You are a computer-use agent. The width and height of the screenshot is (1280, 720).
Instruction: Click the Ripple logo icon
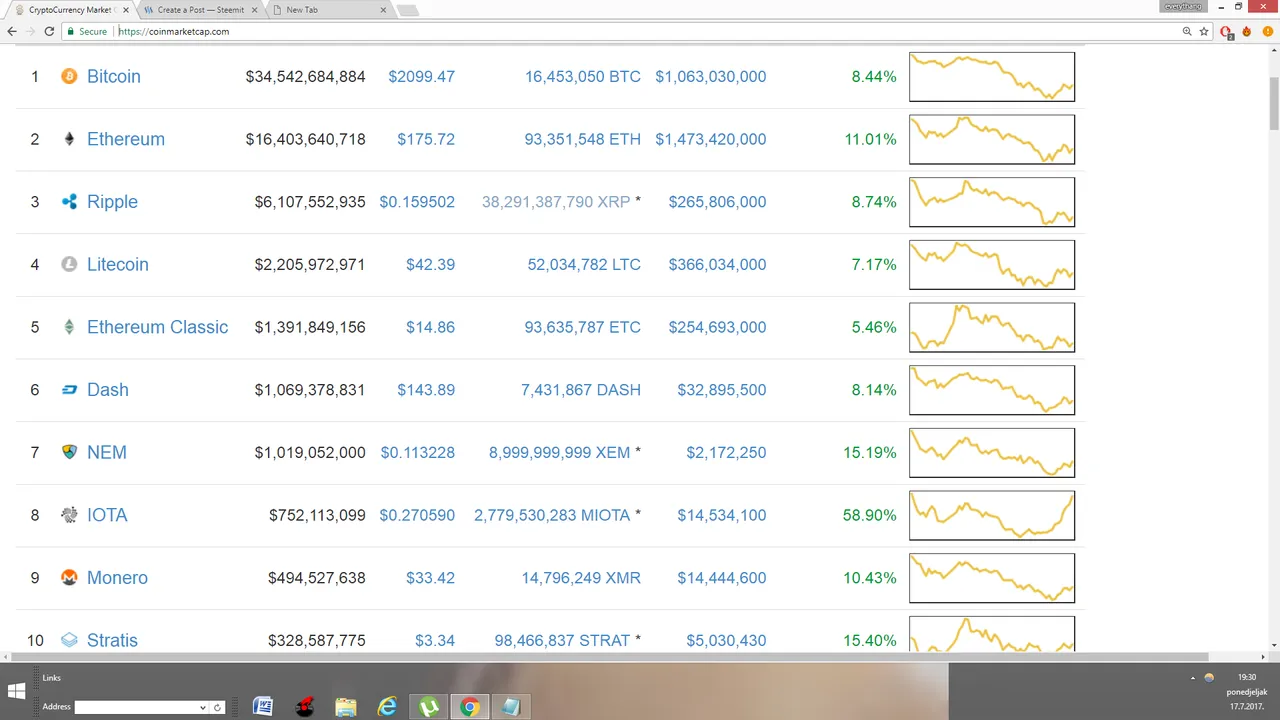pyautogui.click(x=69, y=202)
